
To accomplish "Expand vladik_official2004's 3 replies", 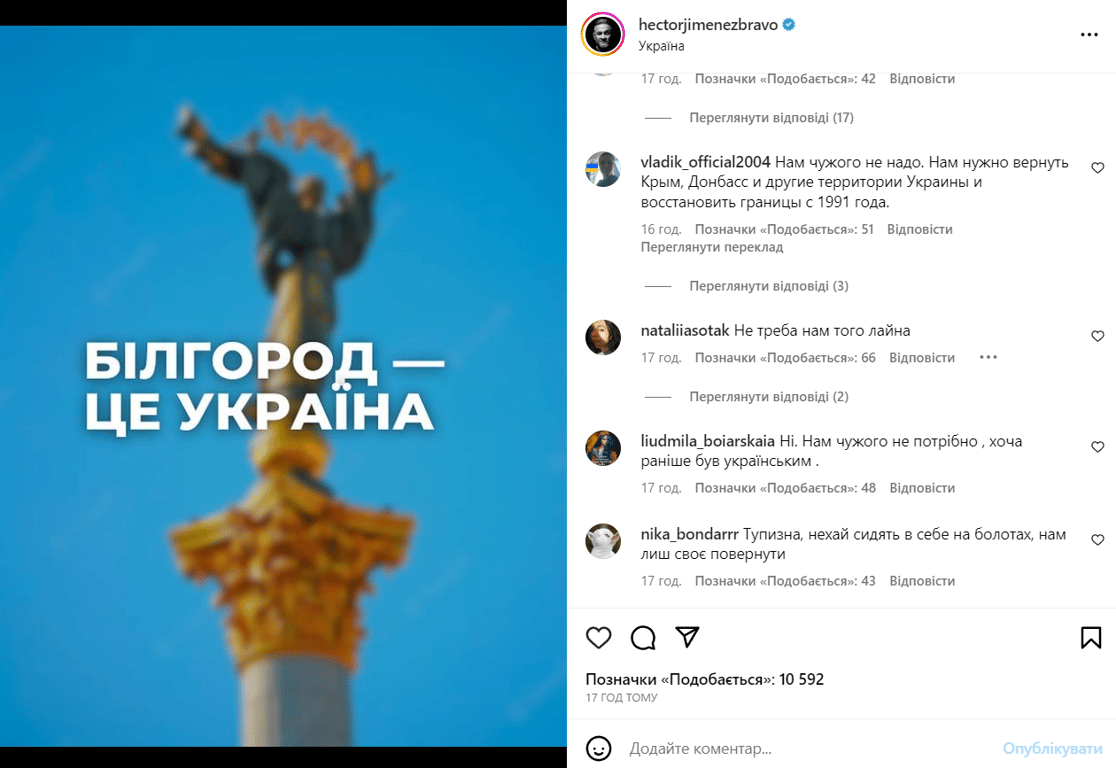I will [769, 286].
